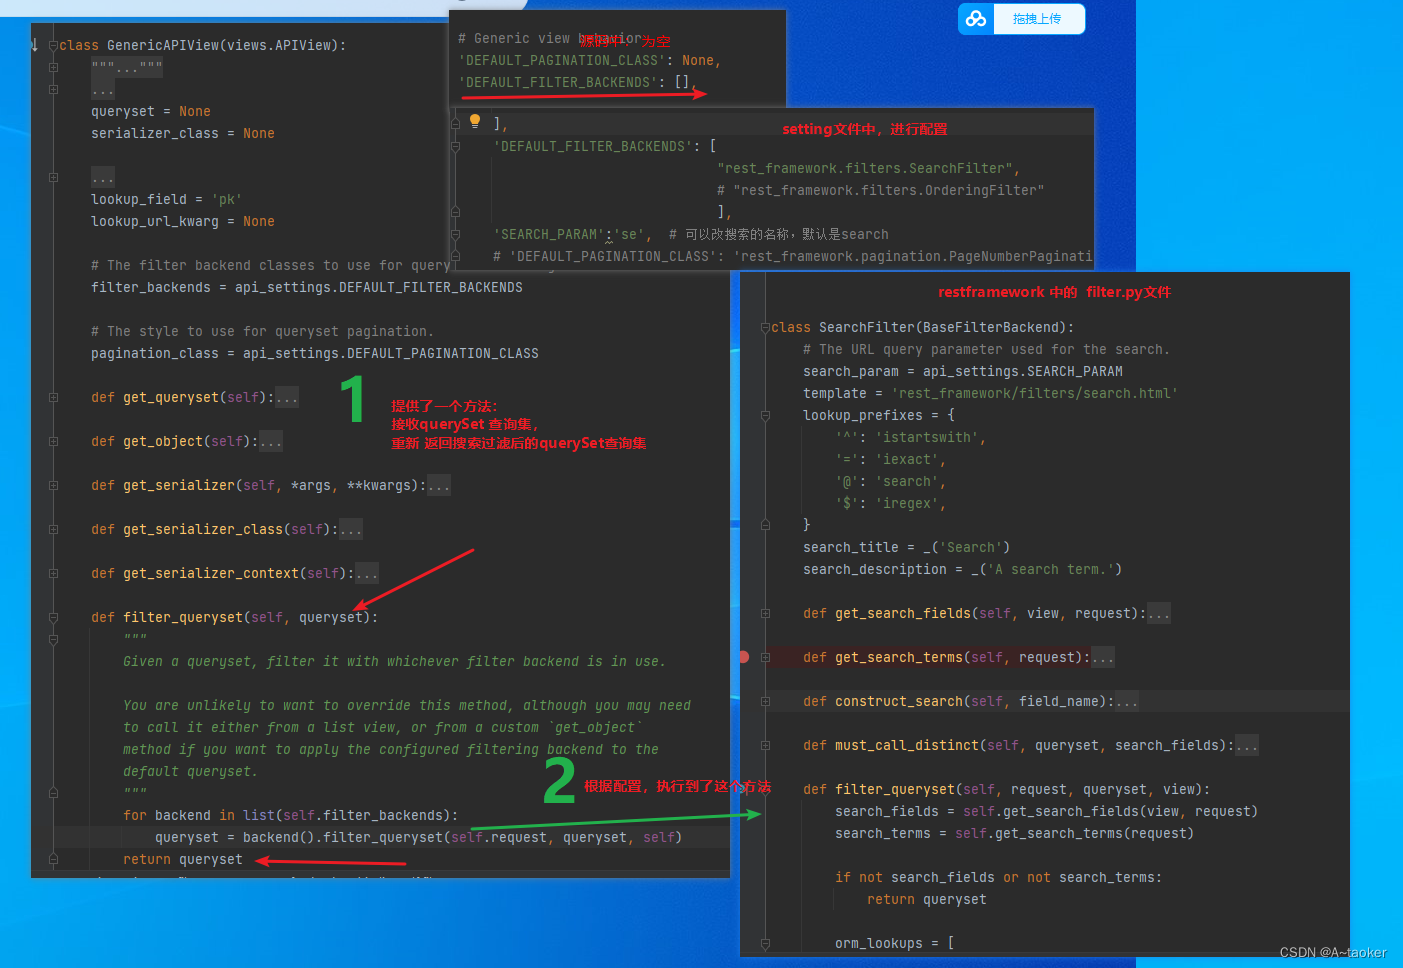Click the 'SEARCH_PARAM':'se' setting
Viewport: 1403px width, 968px height.
572,234
